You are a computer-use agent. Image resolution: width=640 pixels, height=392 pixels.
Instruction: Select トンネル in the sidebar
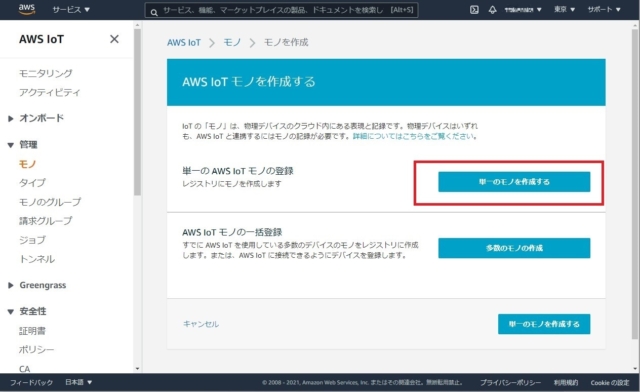coord(37,259)
